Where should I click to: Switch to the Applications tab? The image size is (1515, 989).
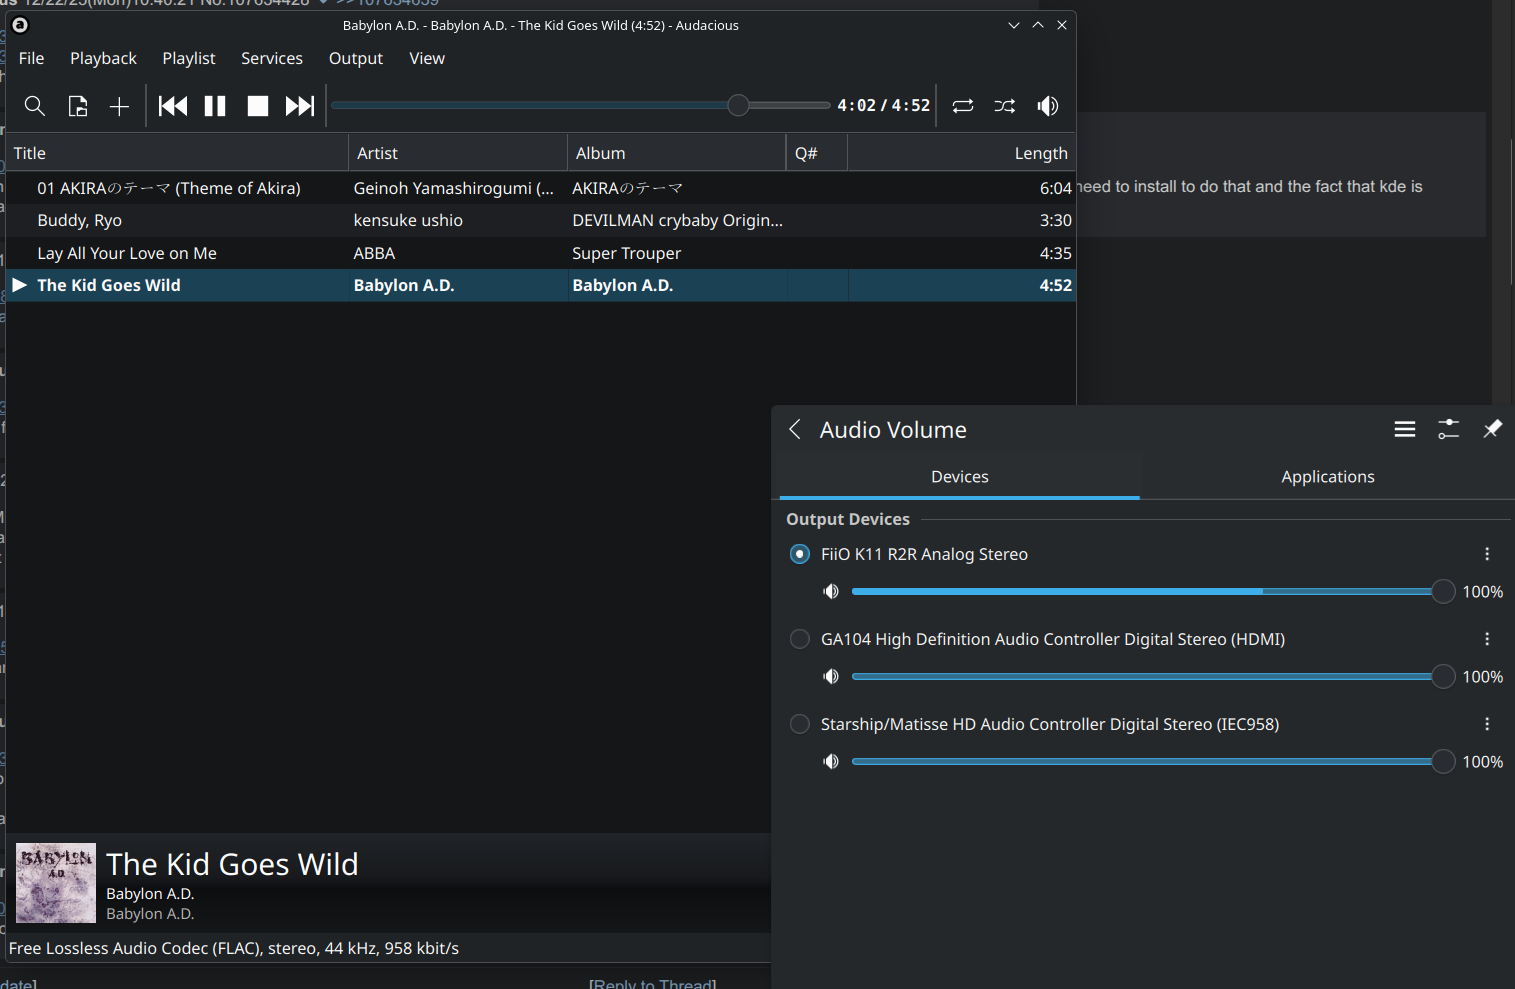click(x=1328, y=477)
